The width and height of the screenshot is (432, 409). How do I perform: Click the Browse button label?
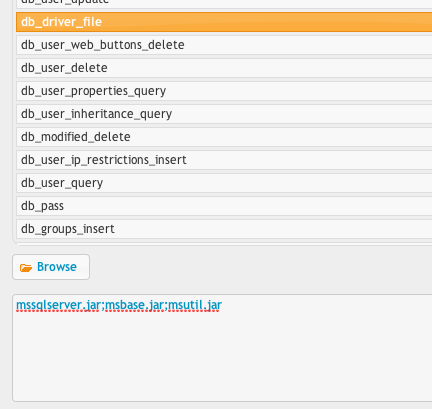point(57,267)
